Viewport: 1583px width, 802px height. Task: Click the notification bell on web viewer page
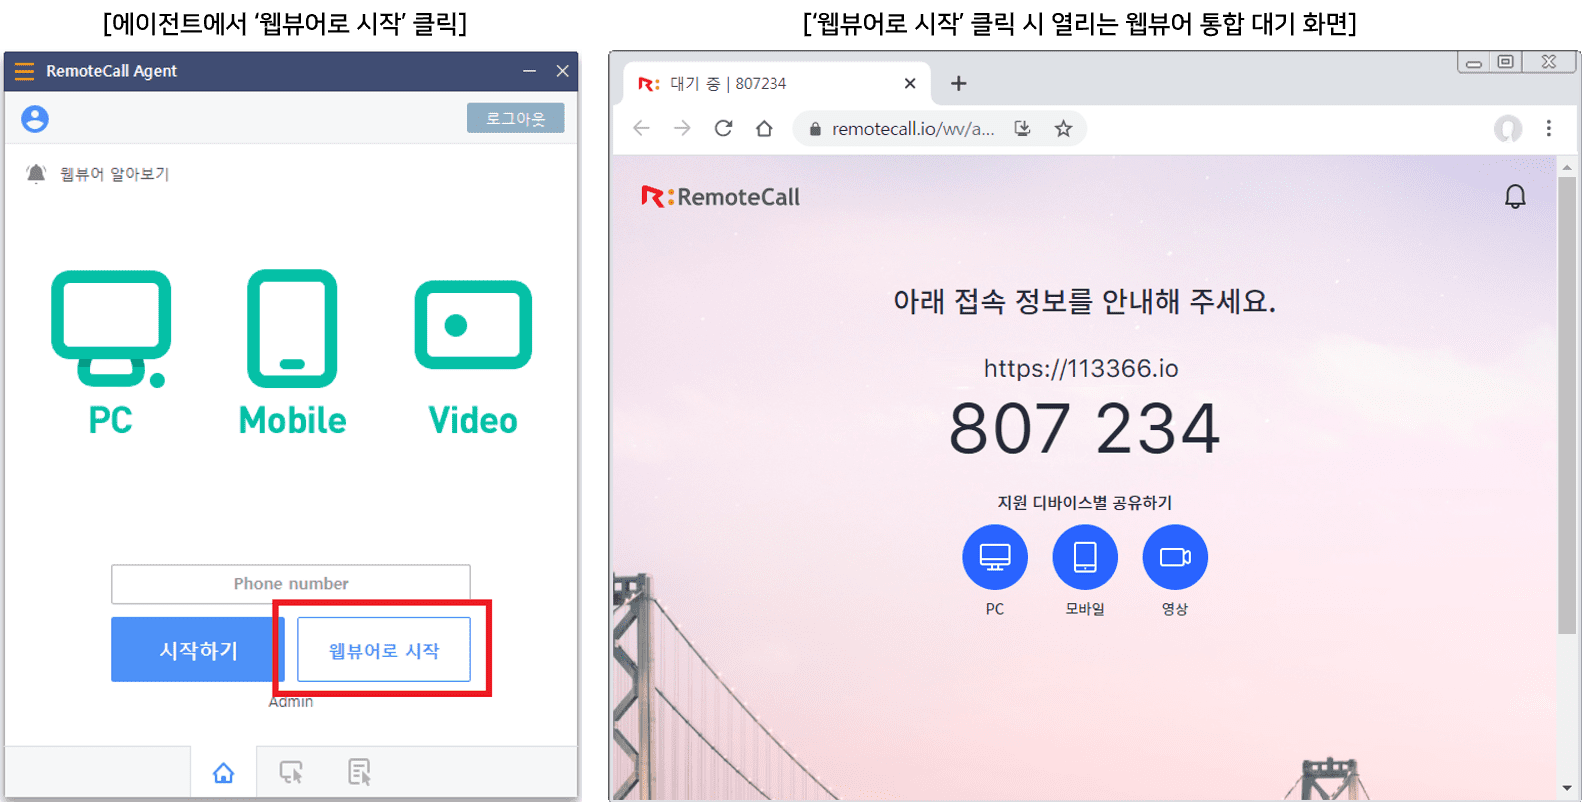pos(1516,196)
